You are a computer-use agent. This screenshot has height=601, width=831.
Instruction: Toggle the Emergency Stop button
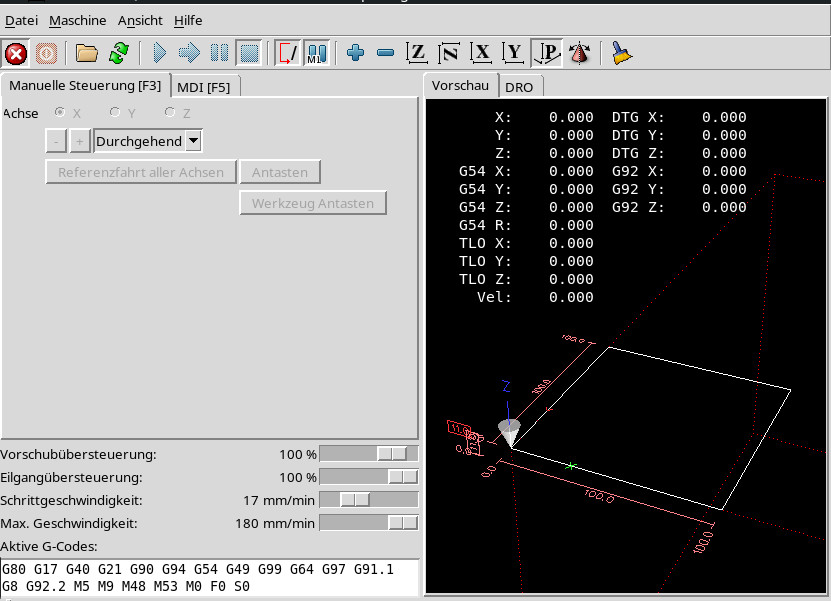[x=16, y=54]
